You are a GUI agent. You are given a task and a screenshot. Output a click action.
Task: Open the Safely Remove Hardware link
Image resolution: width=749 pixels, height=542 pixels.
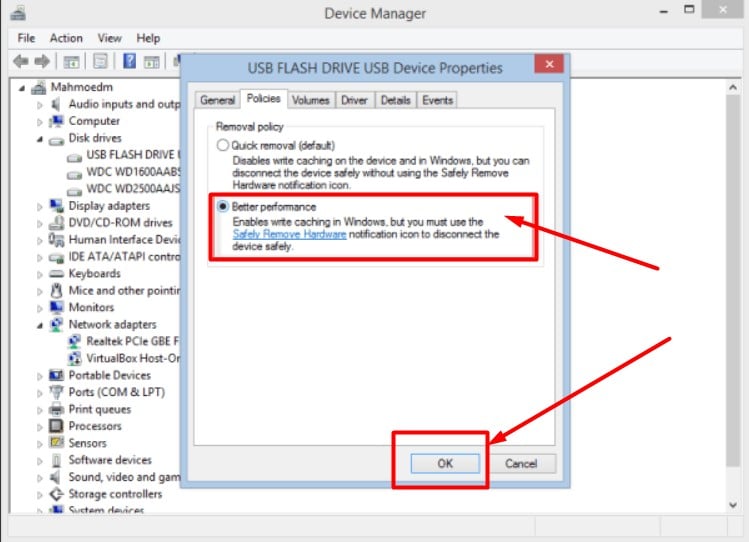(x=289, y=234)
